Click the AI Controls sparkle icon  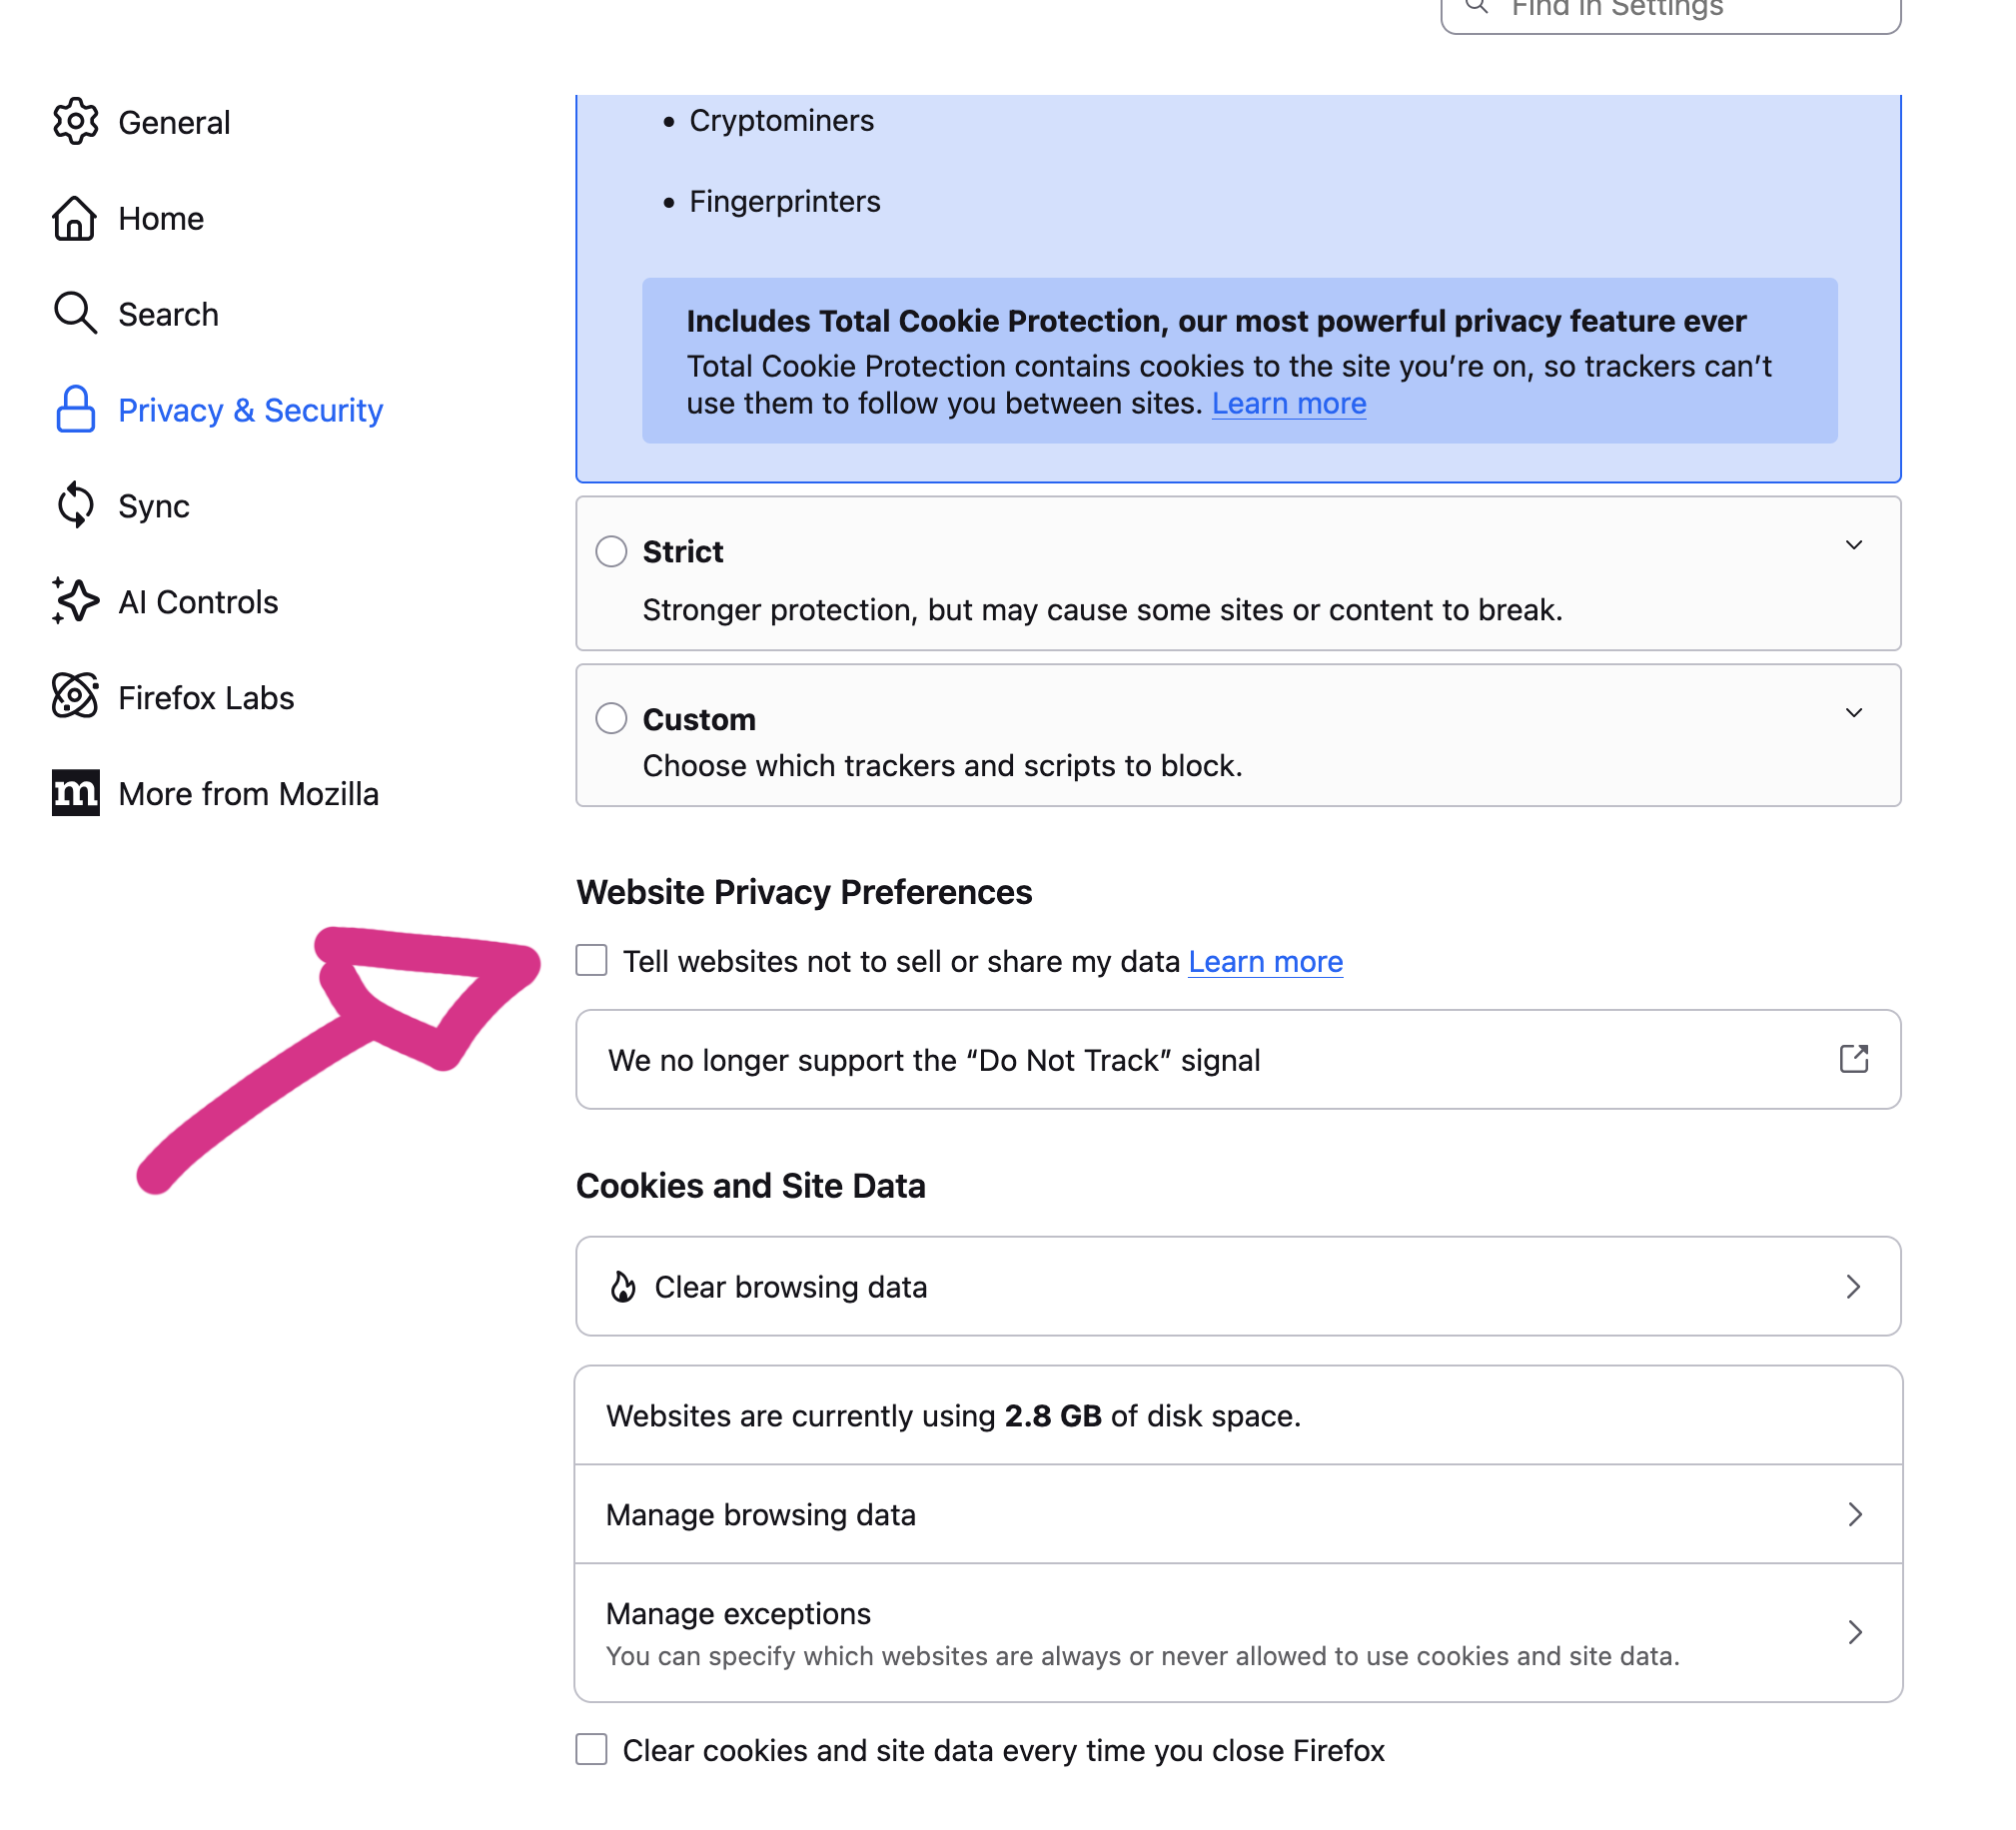[x=75, y=602]
